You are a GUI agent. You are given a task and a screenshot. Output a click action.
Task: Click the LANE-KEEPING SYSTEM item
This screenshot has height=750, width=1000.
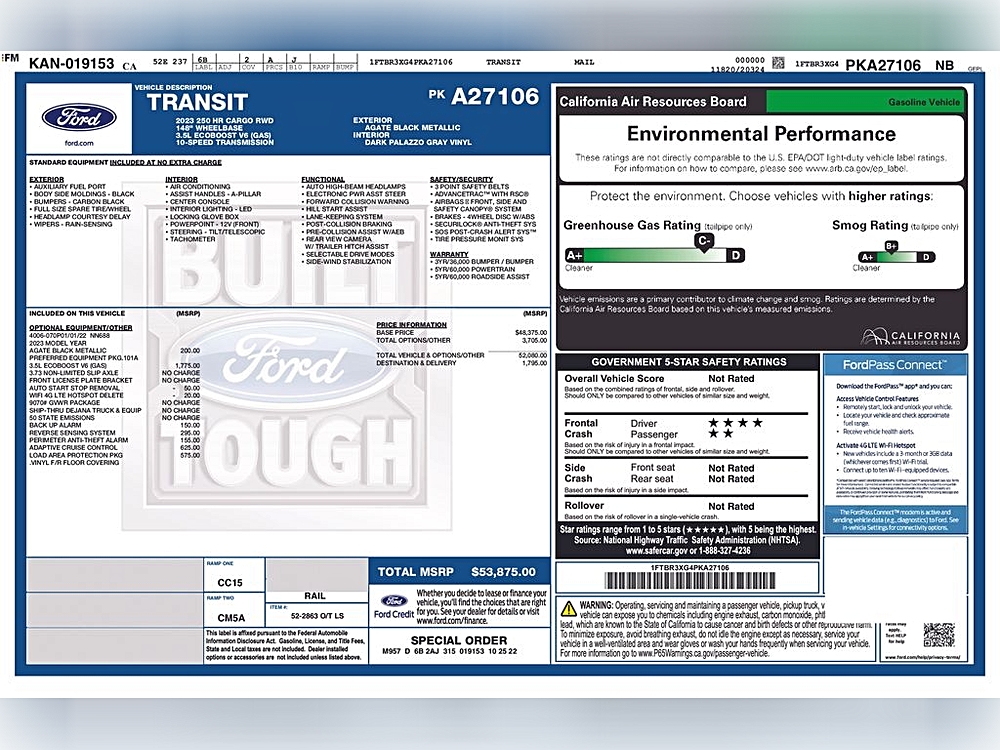(x=344, y=217)
